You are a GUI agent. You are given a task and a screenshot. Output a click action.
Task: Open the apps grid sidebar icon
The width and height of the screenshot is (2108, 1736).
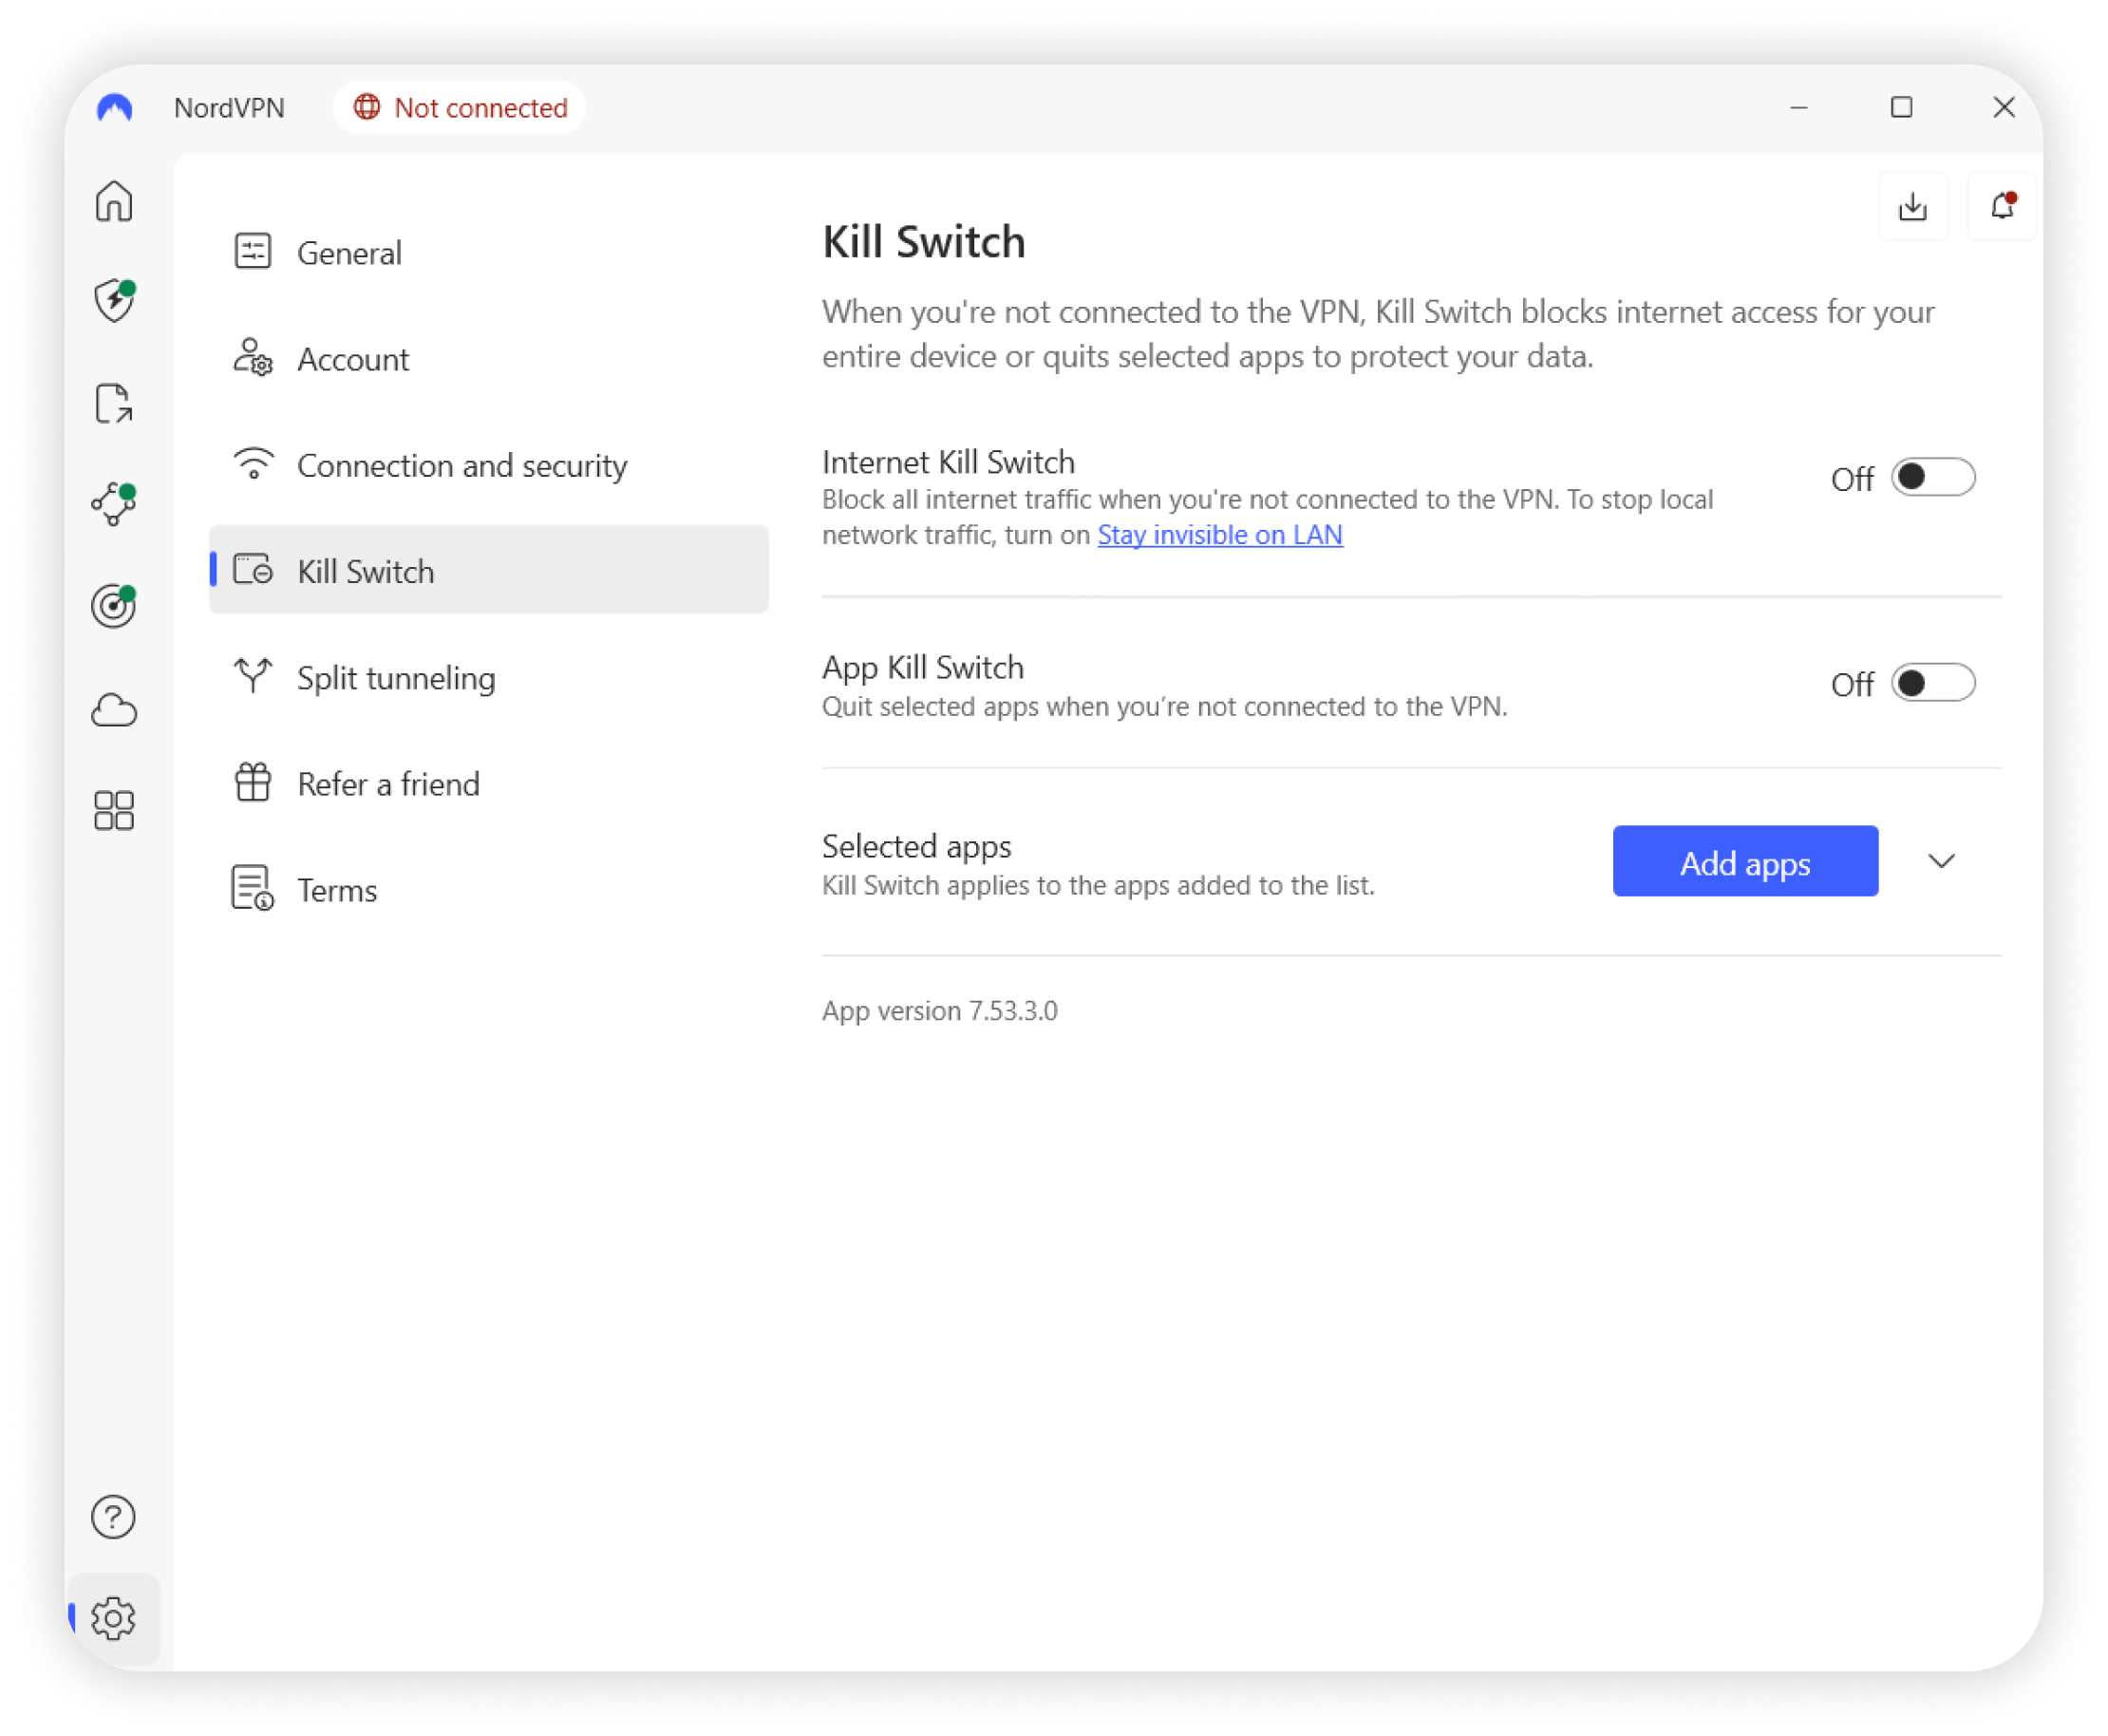114,810
